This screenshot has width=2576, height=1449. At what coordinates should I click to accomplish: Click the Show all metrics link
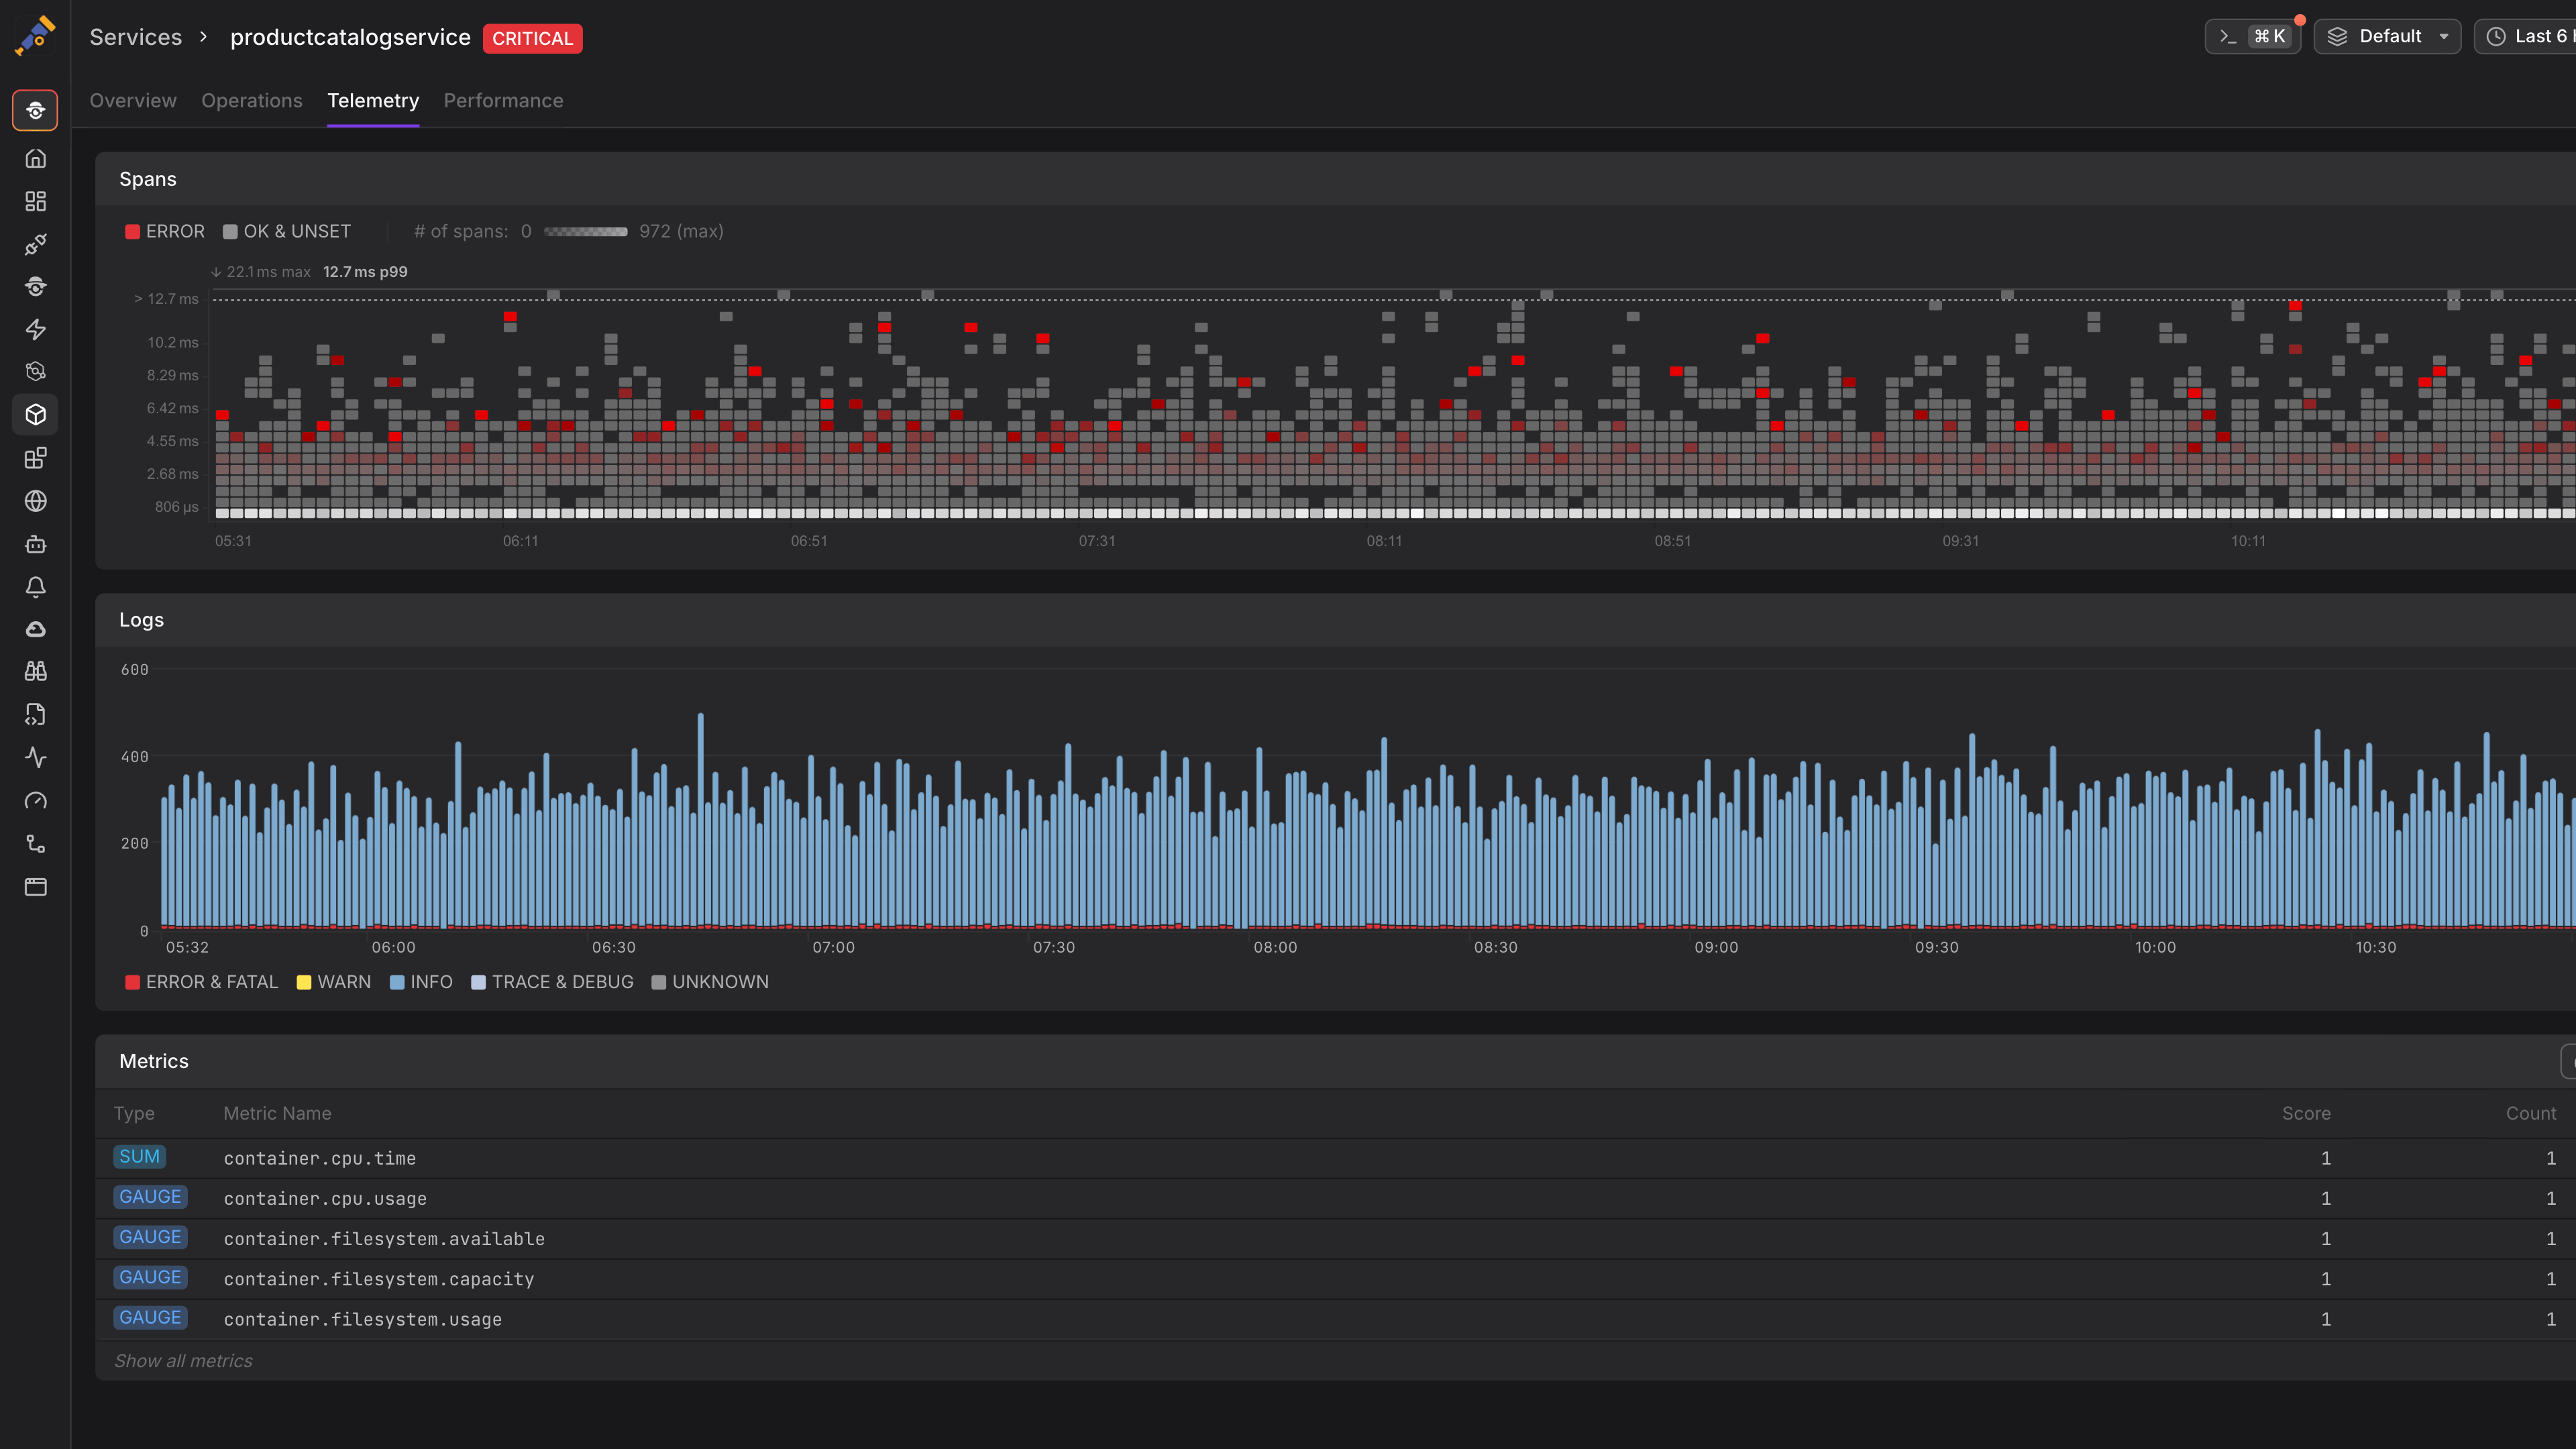tap(183, 1361)
